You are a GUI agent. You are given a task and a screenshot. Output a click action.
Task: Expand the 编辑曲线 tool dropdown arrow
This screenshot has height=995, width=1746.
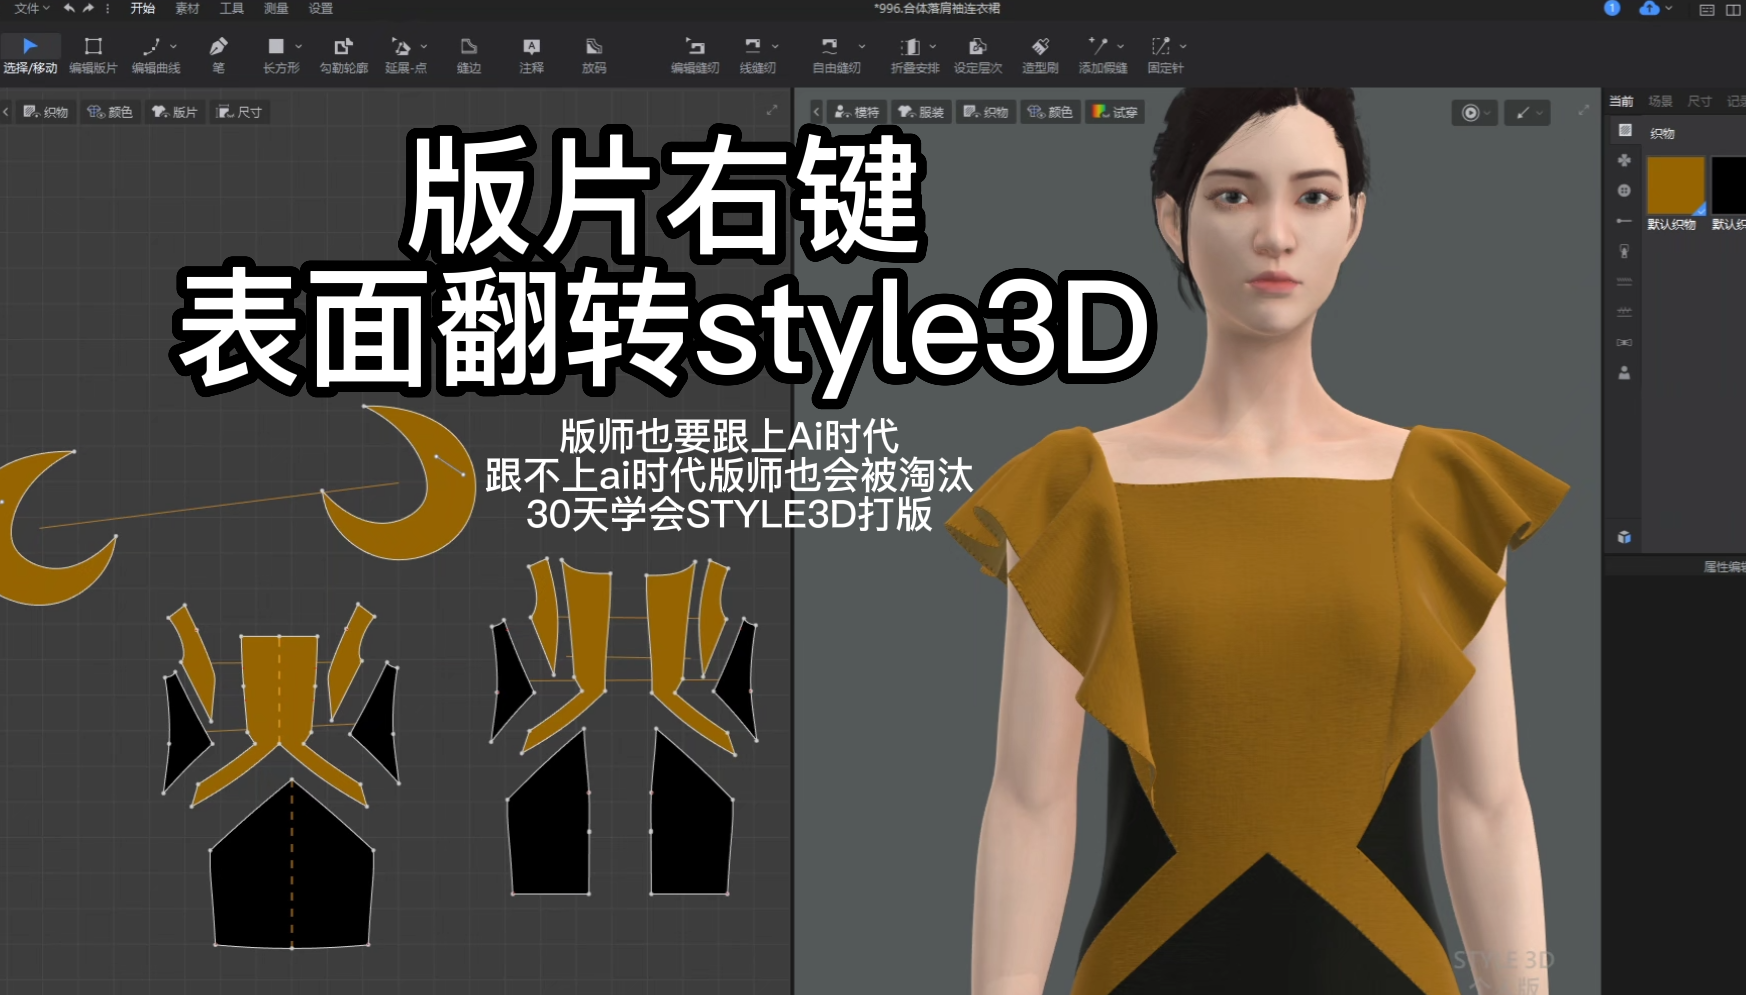click(x=174, y=46)
